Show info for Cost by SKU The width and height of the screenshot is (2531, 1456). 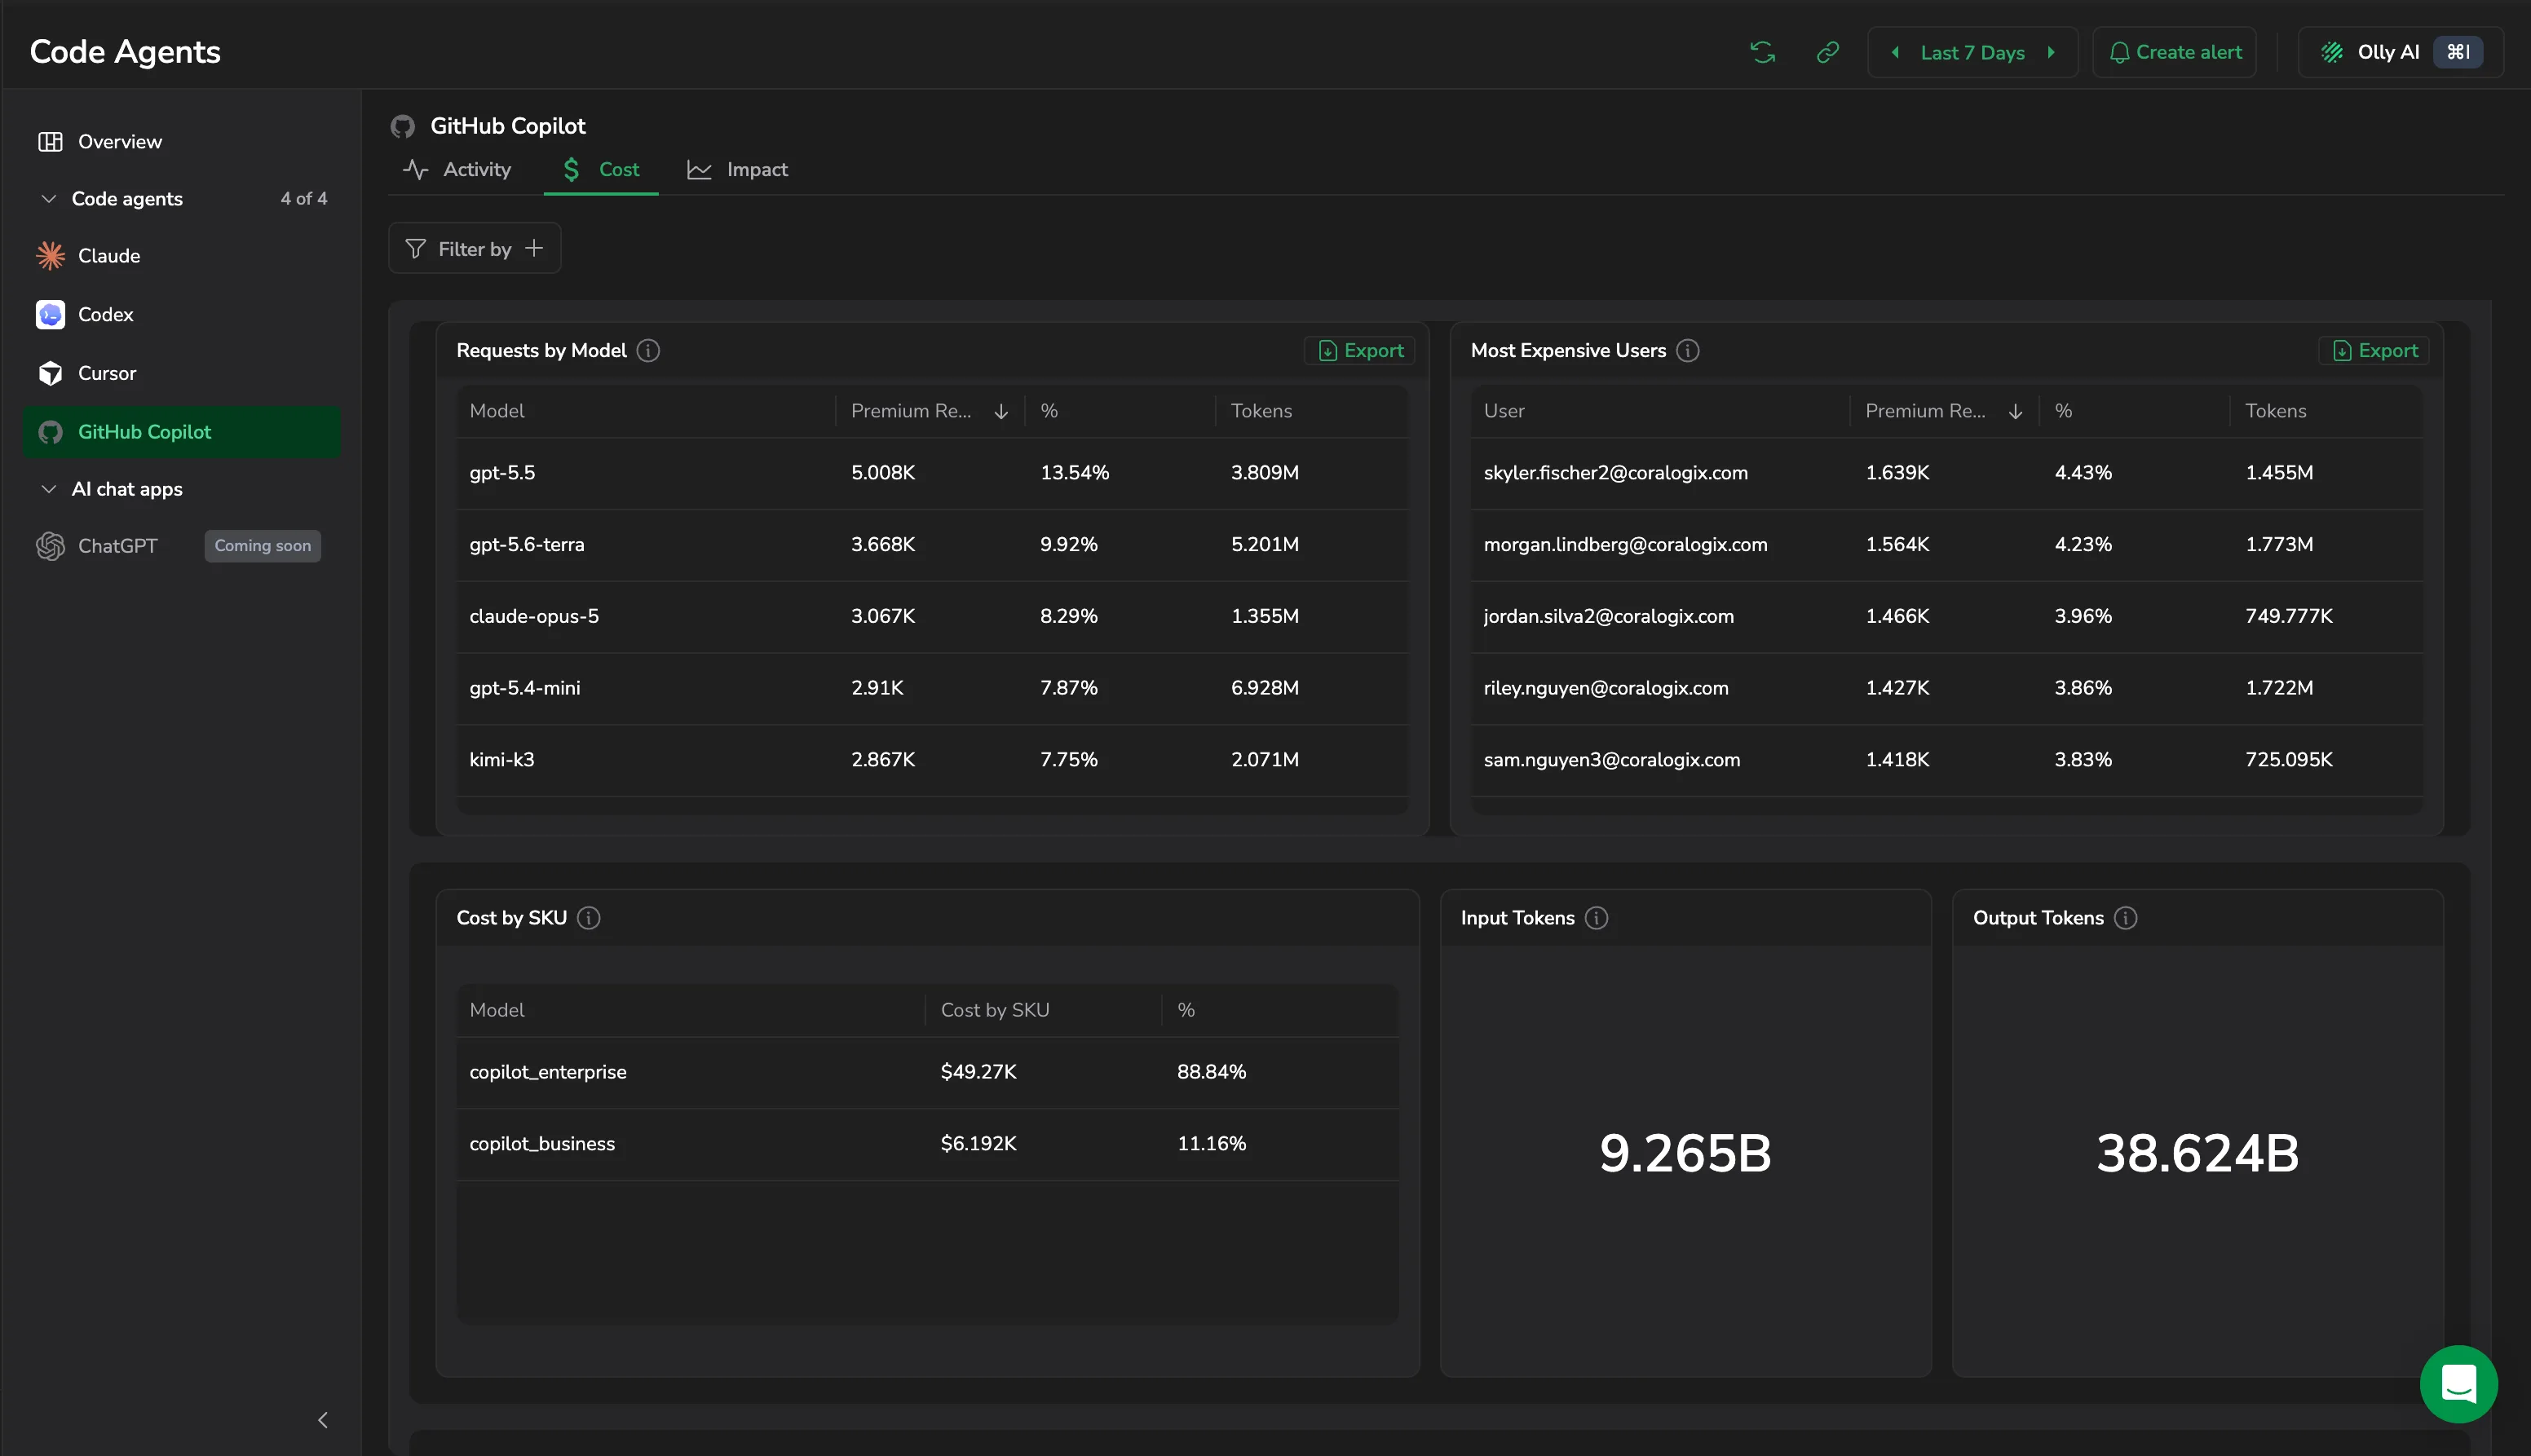pyautogui.click(x=589, y=918)
